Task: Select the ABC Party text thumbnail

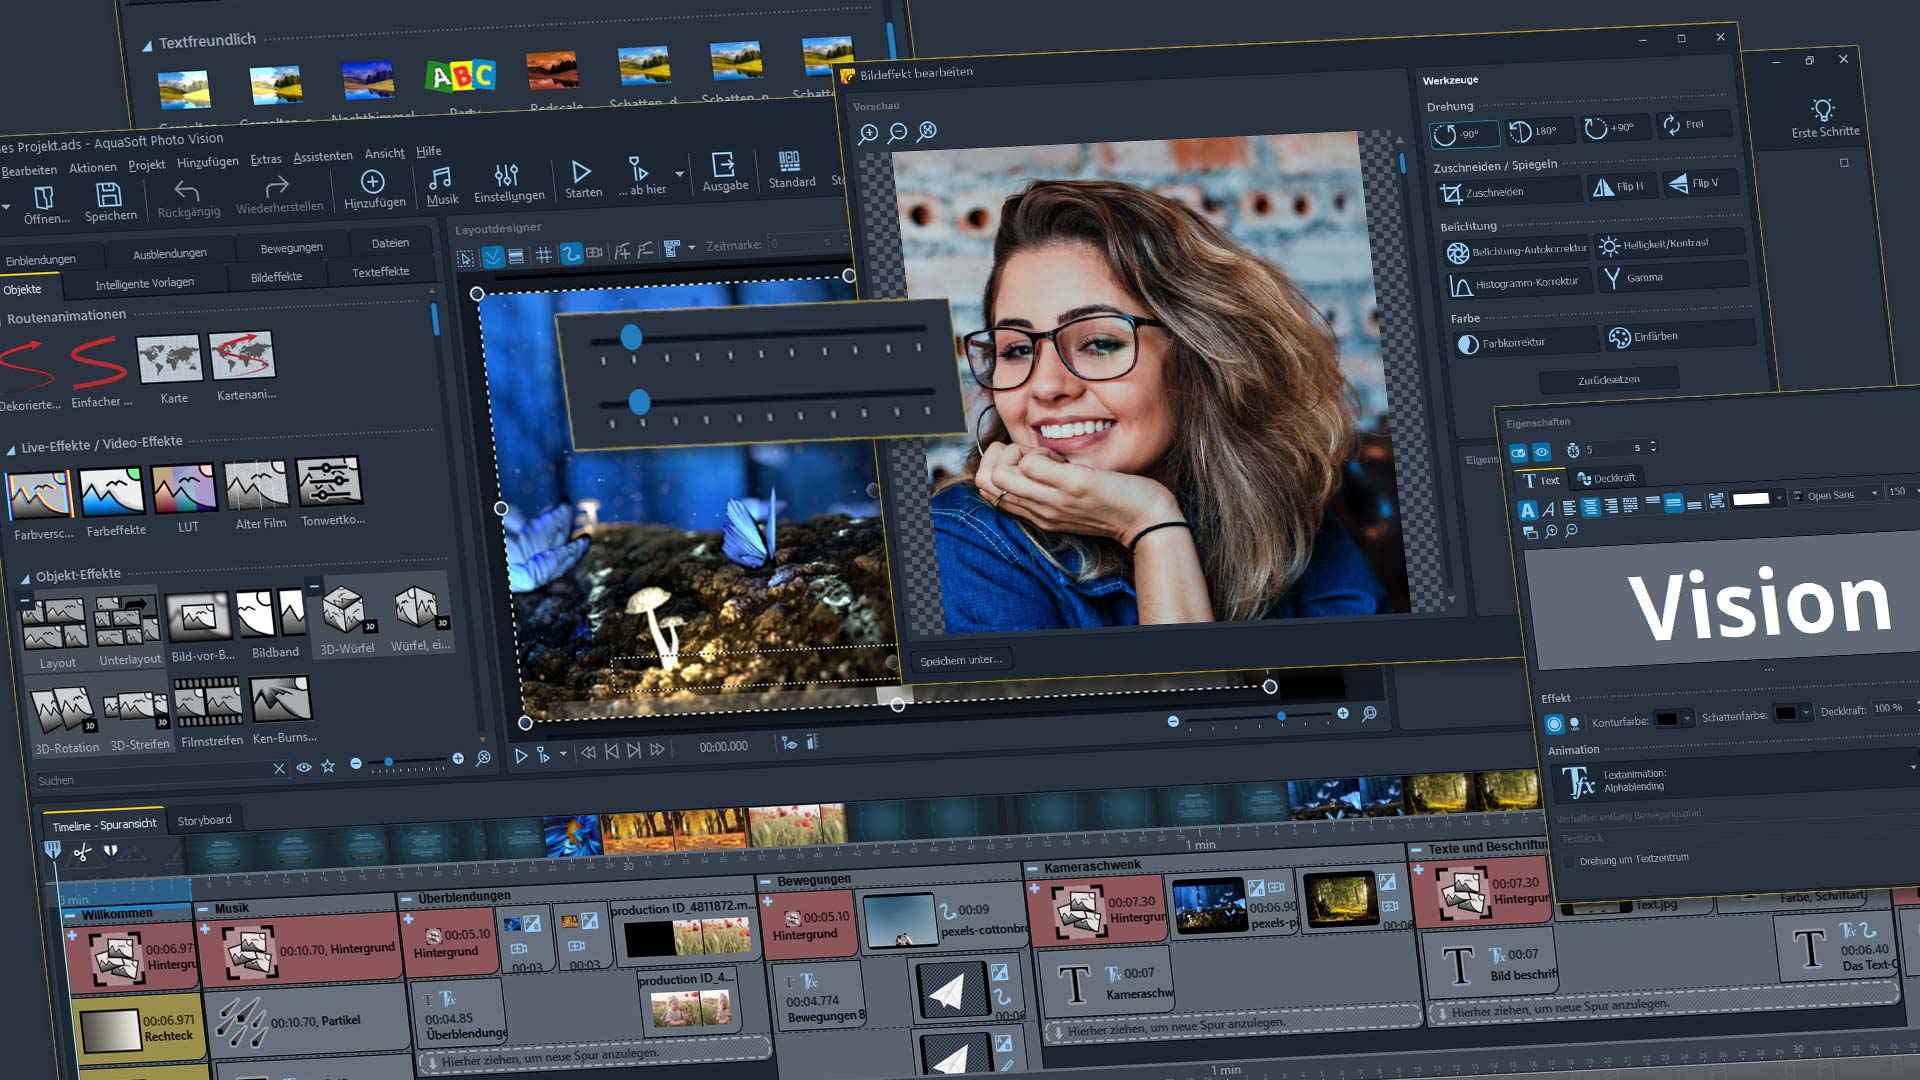Action: coord(460,76)
